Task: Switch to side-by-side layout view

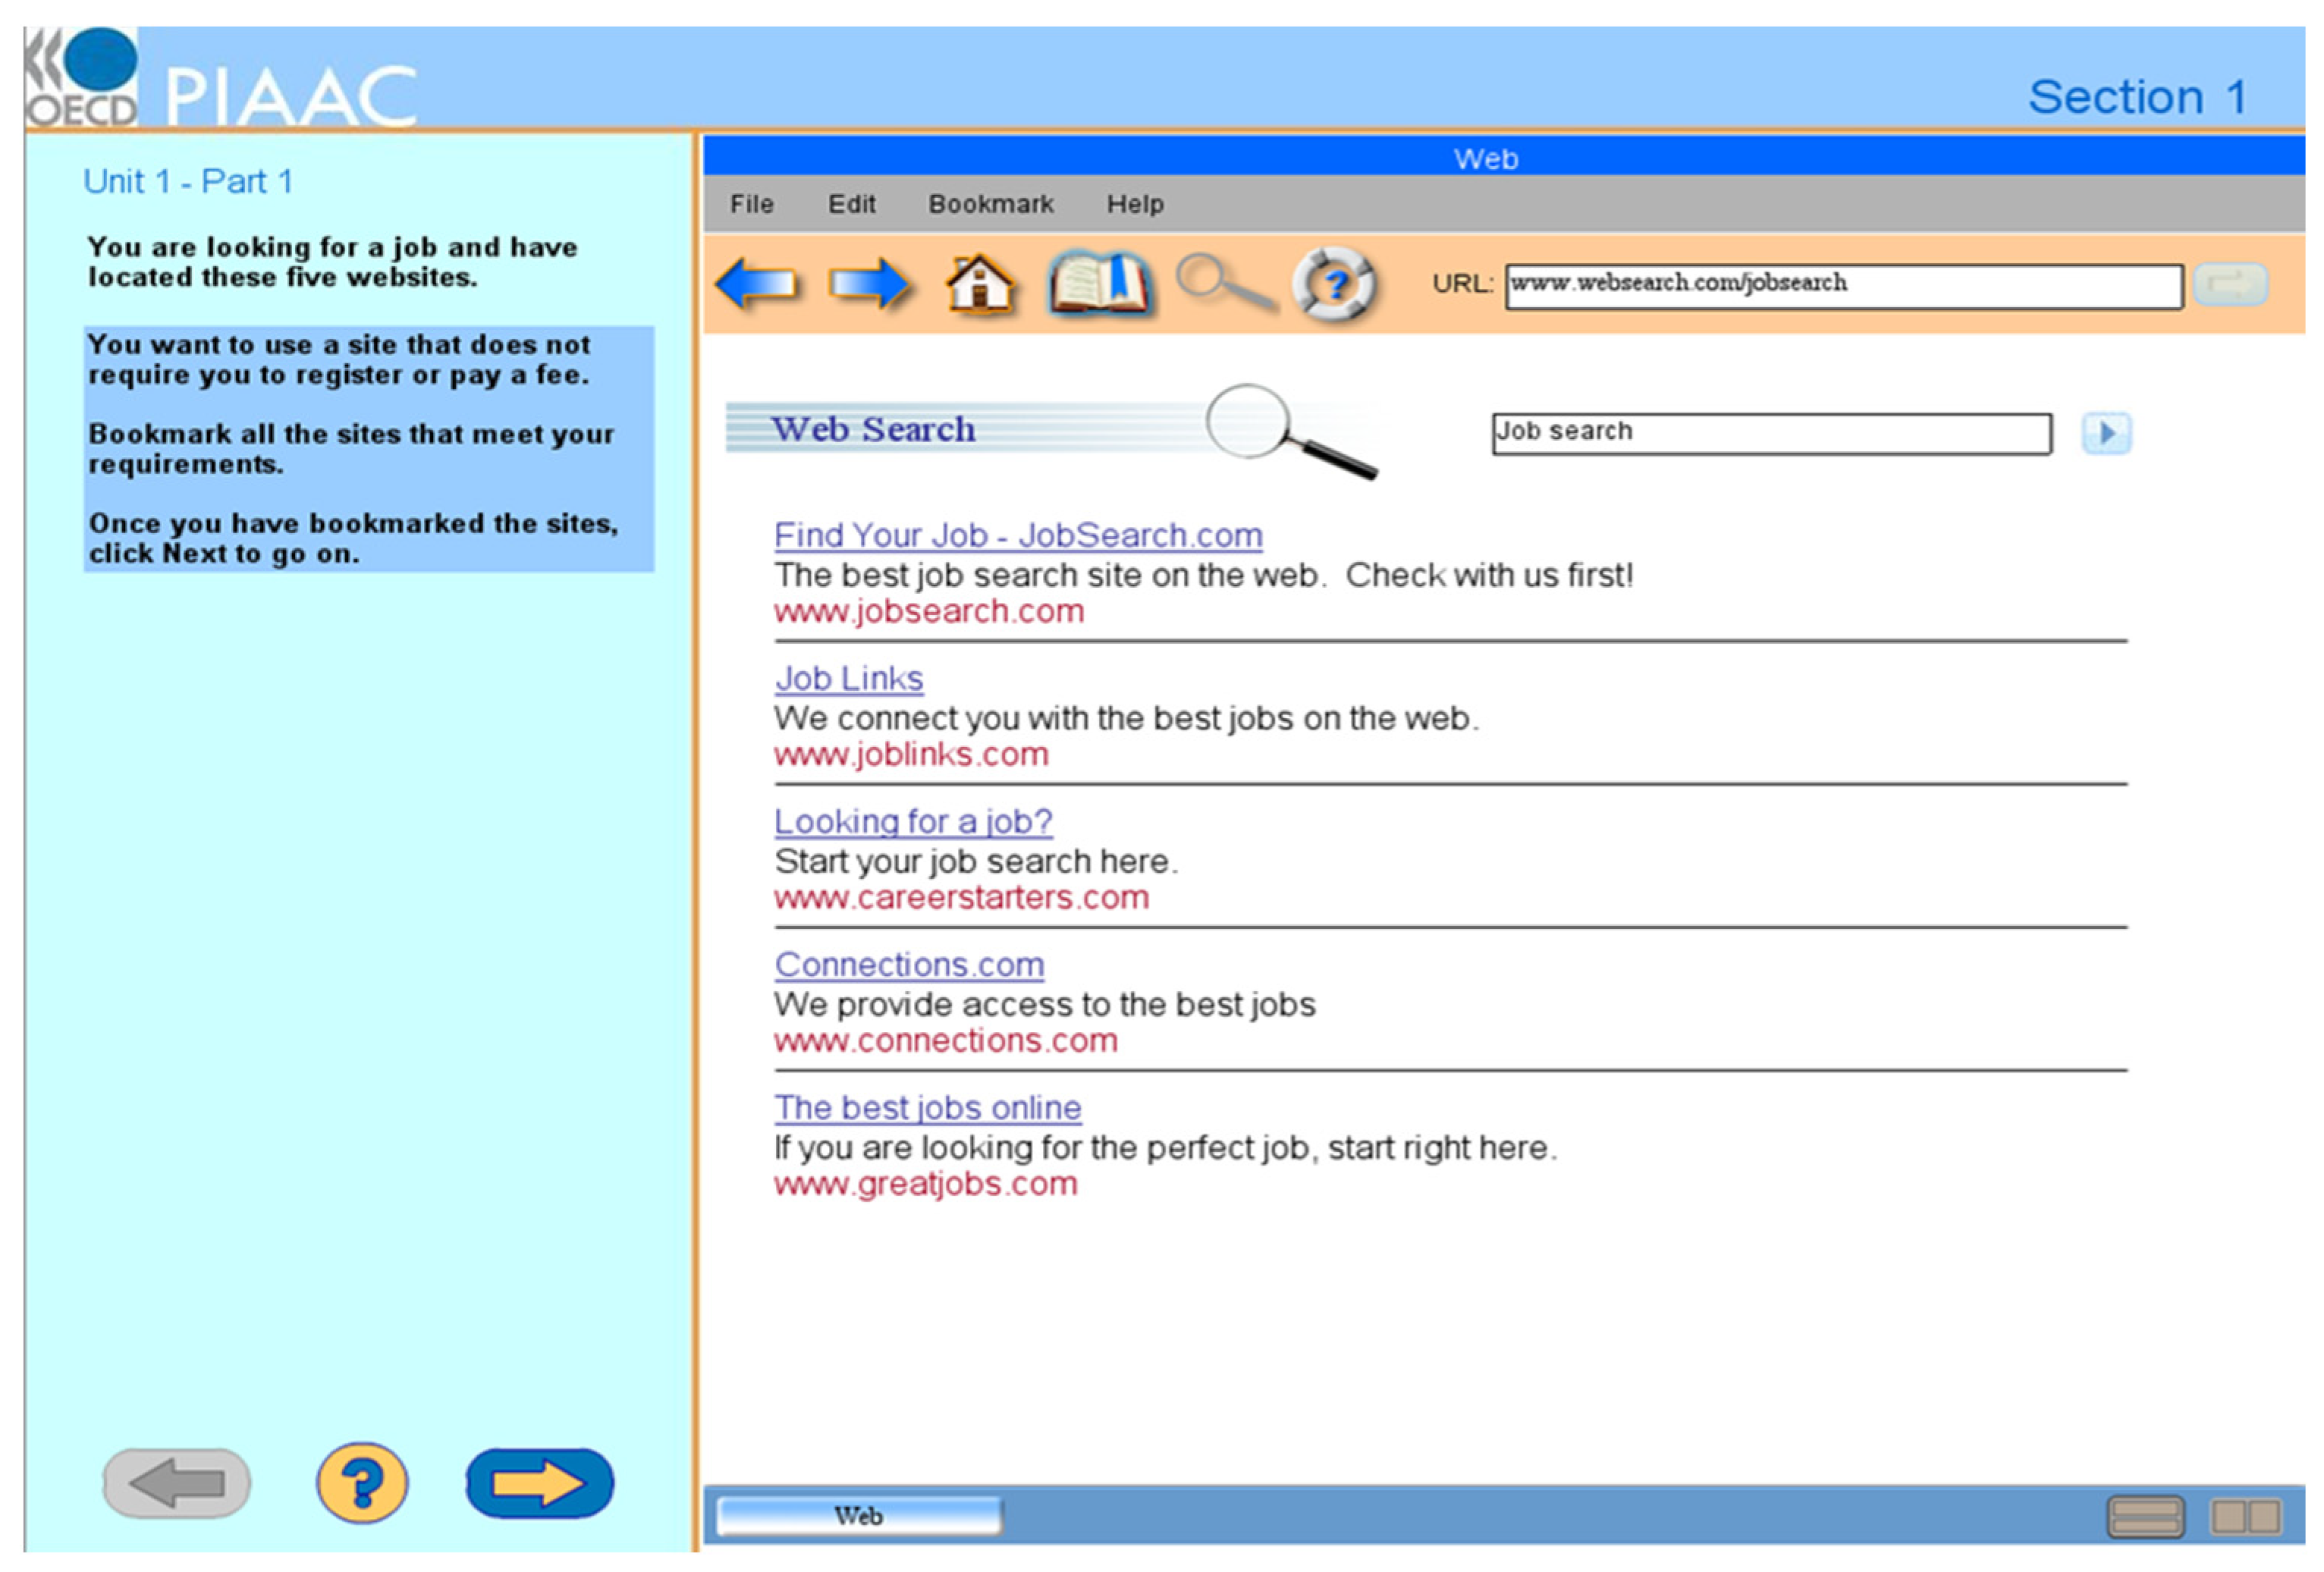Action: point(2246,1516)
